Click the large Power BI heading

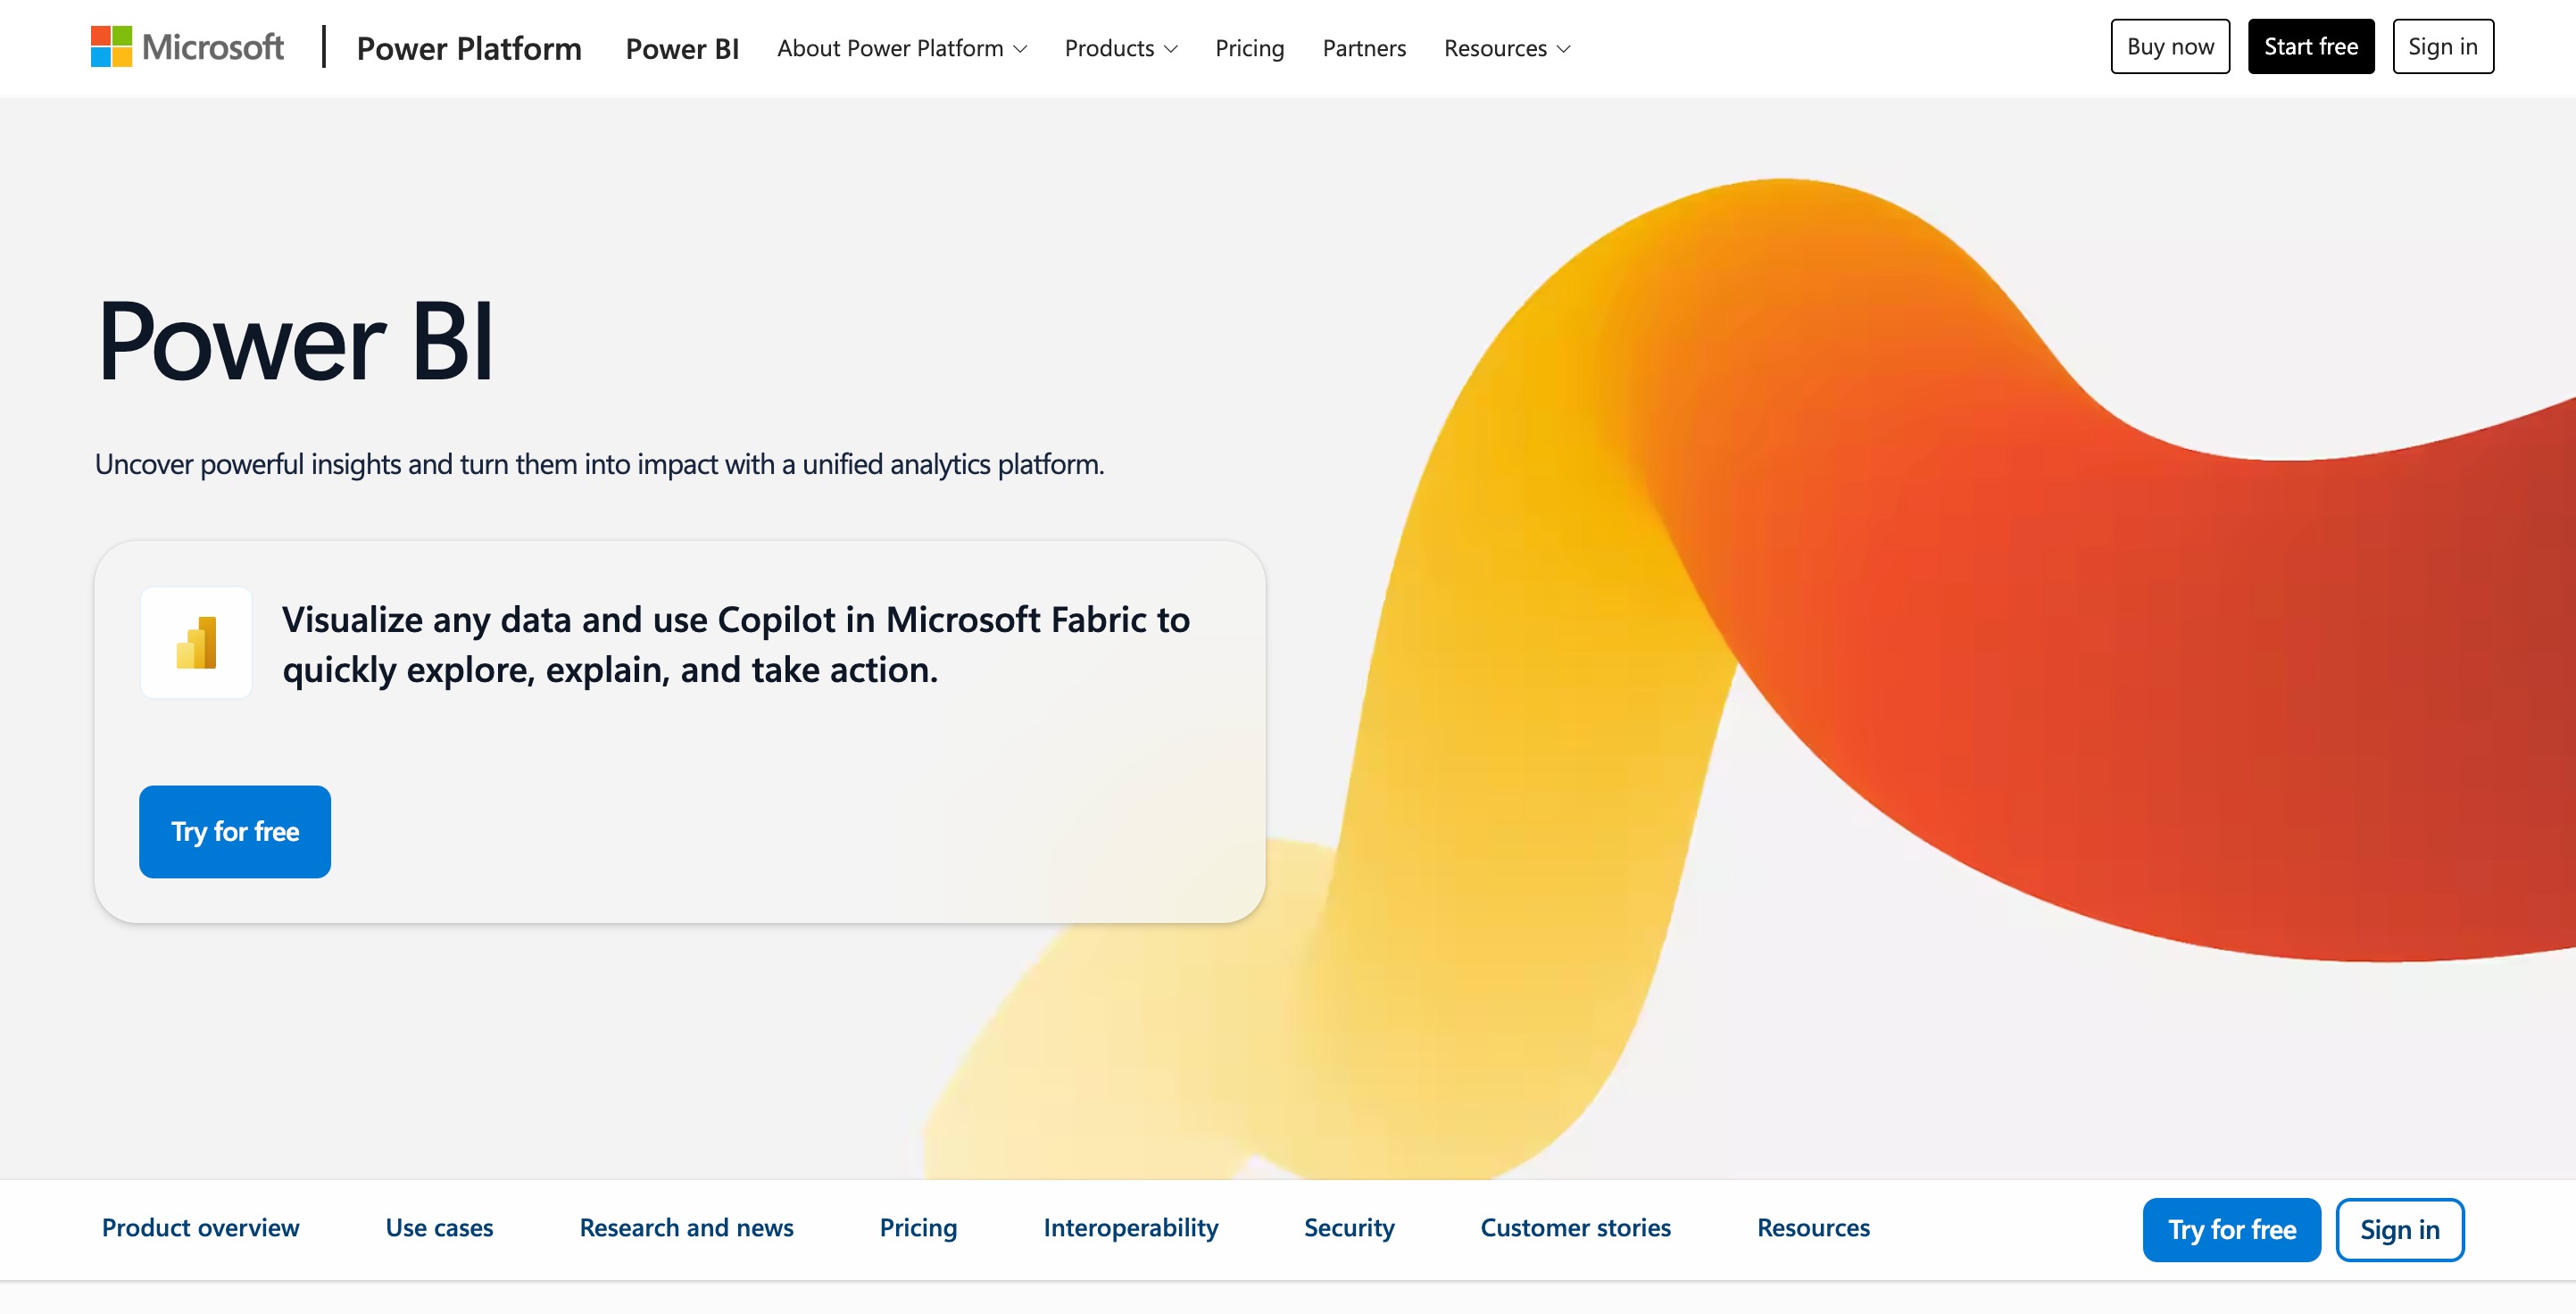click(x=295, y=341)
